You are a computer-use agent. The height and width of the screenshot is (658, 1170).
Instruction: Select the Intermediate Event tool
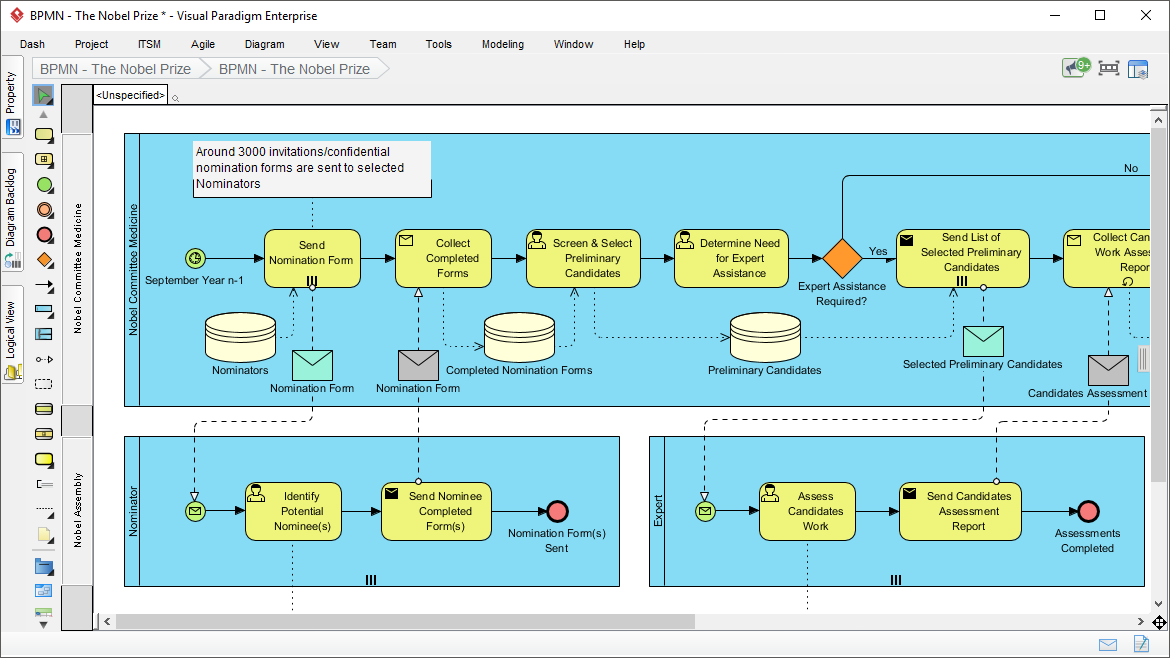(43, 210)
